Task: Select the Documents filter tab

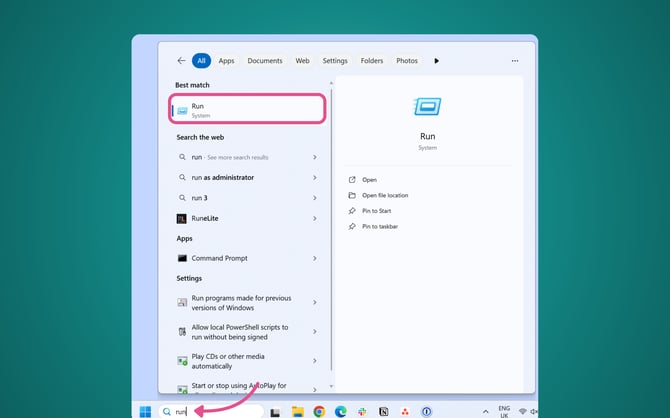Action: (x=265, y=61)
